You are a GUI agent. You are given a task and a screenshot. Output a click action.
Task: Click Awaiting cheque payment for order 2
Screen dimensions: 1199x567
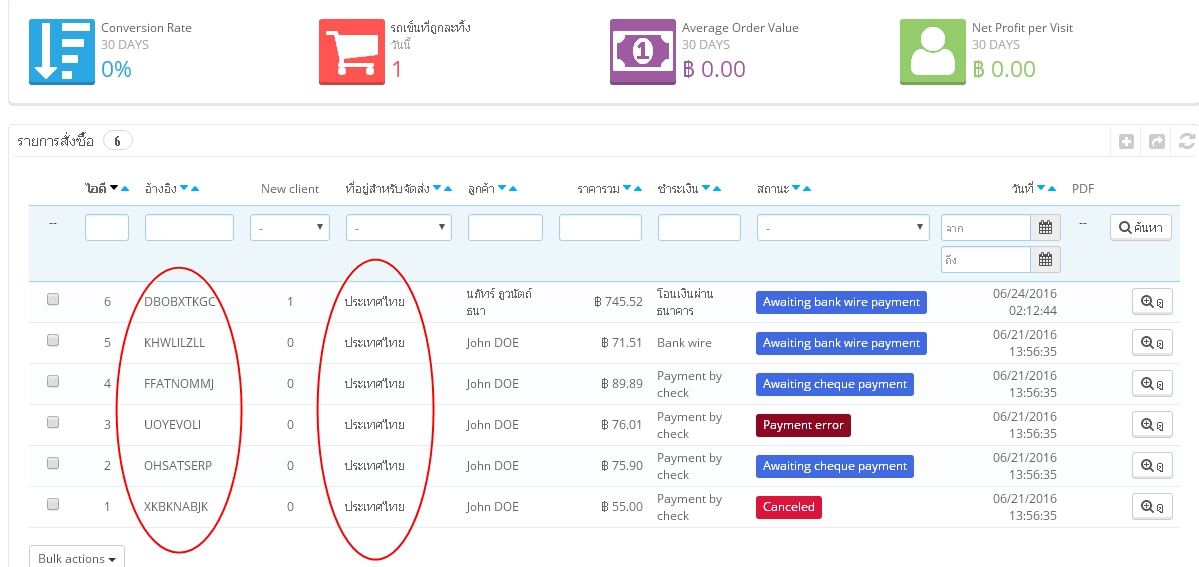[835, 466]
